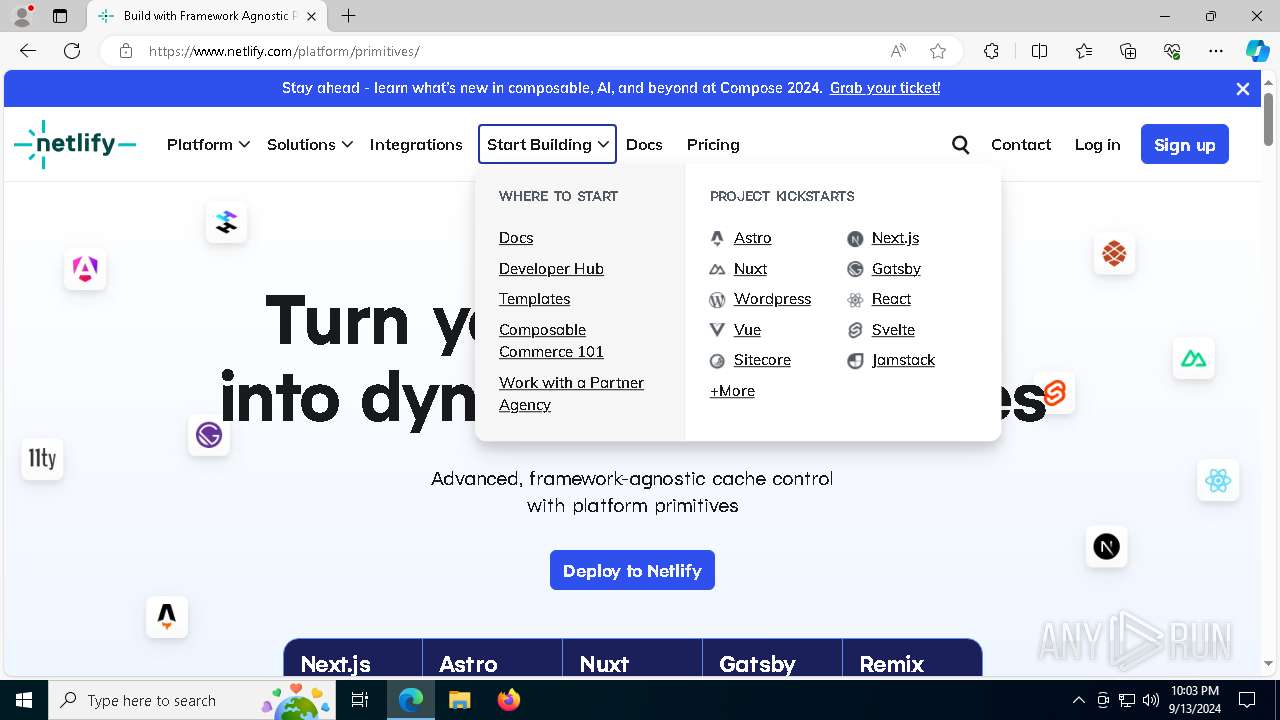Open Firefox from the taskbar
The image size is (1280, 720).
click(x=509, y=700)
